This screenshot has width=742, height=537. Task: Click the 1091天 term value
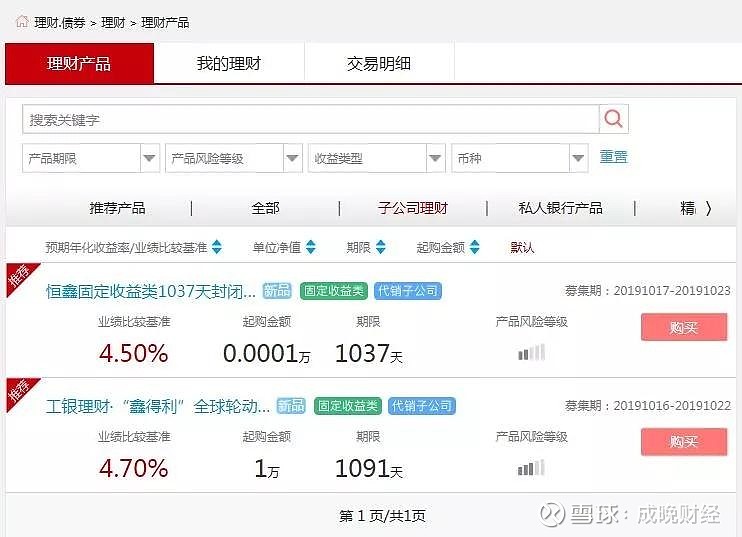point(369,468)
